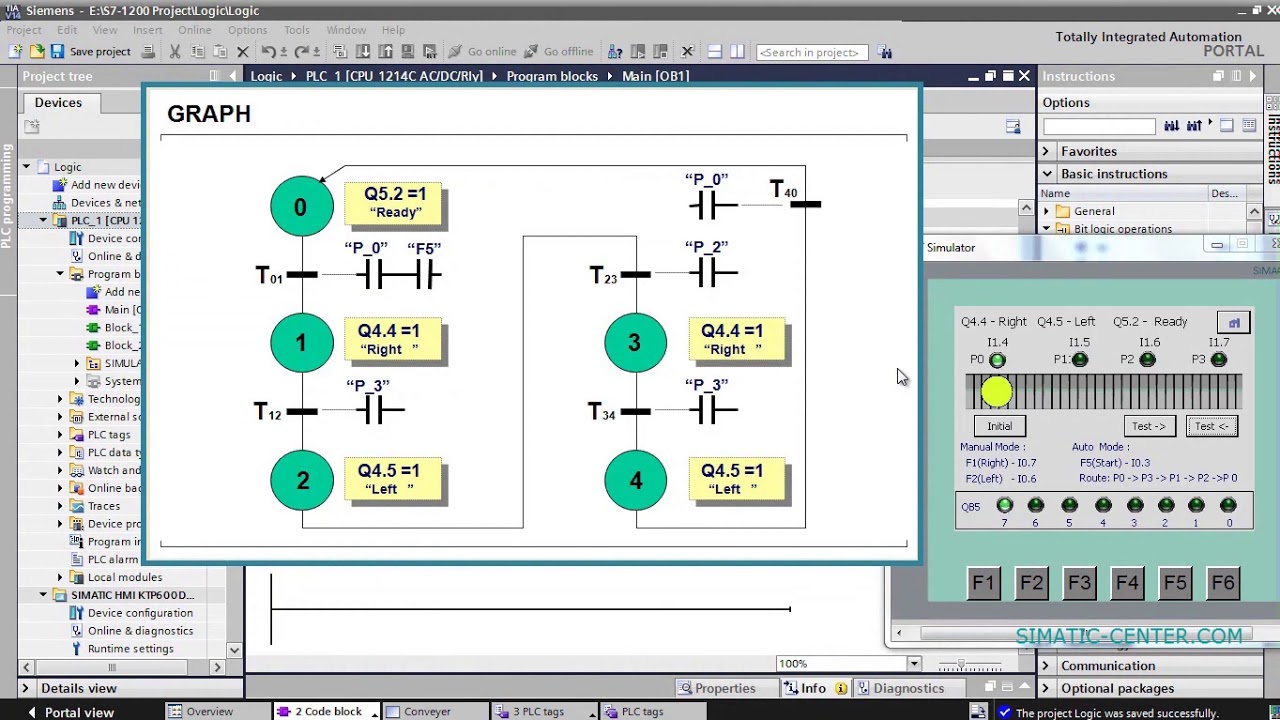
Task: Expand the Details view panel
Action: (x=26, y=688)
